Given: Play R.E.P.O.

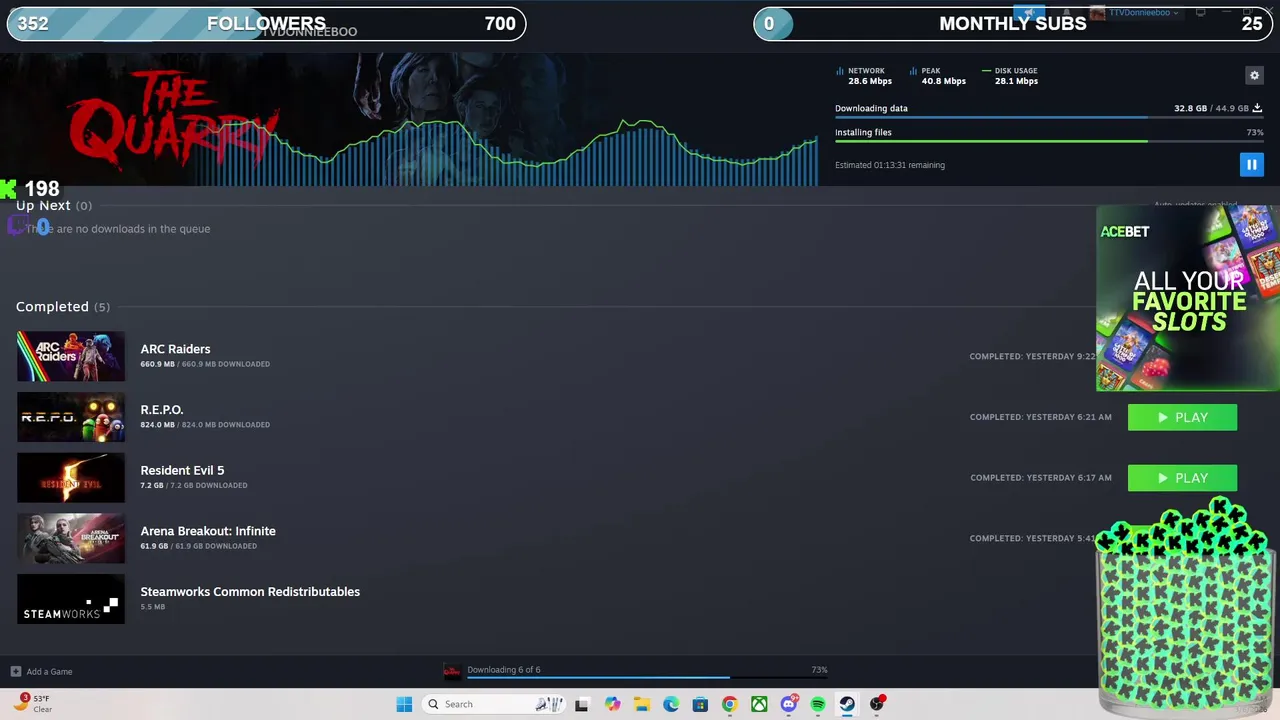Looking at the screenshot, I should [x=1182, y=417].
